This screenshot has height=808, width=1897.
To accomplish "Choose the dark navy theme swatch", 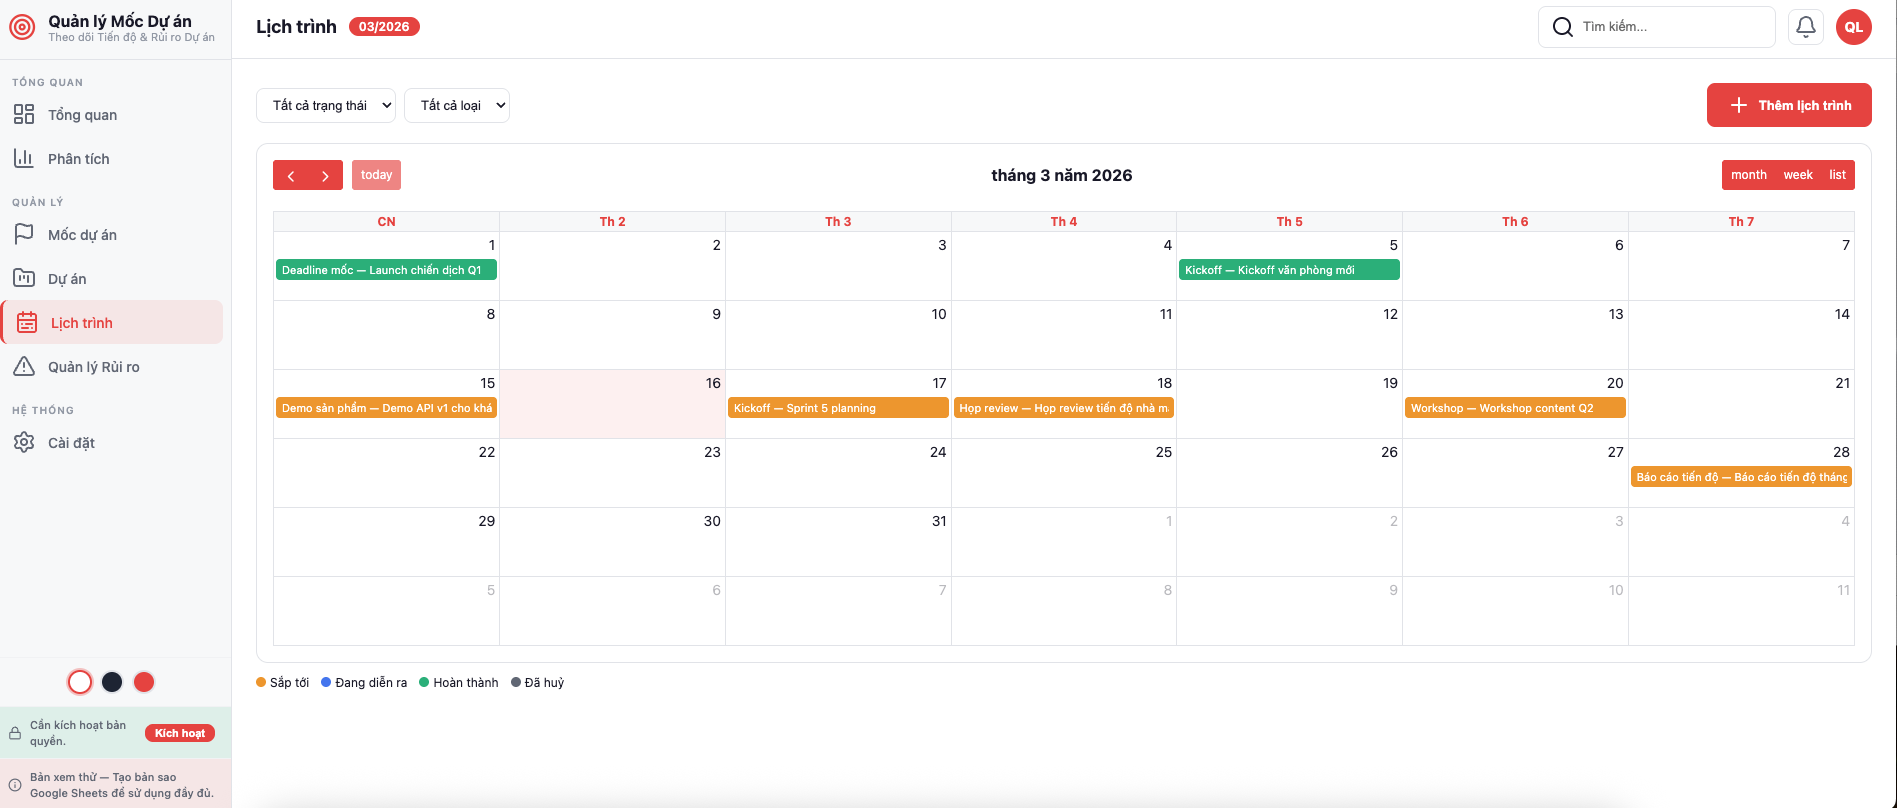I will pos(112,682).
